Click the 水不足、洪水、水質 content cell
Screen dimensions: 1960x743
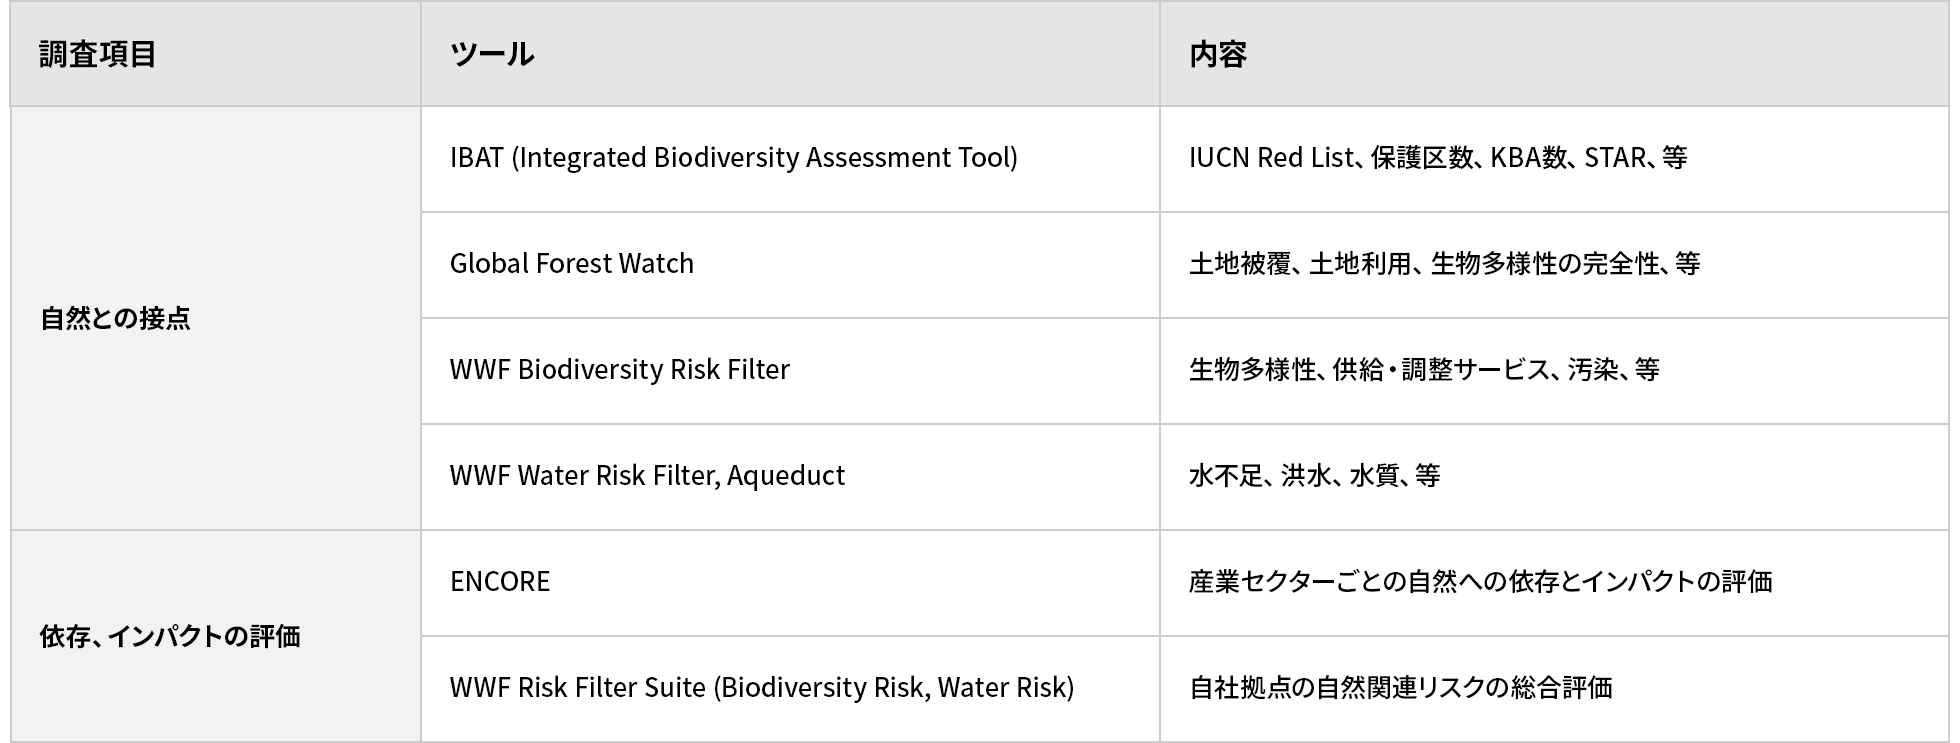(x=1554, y=477)
